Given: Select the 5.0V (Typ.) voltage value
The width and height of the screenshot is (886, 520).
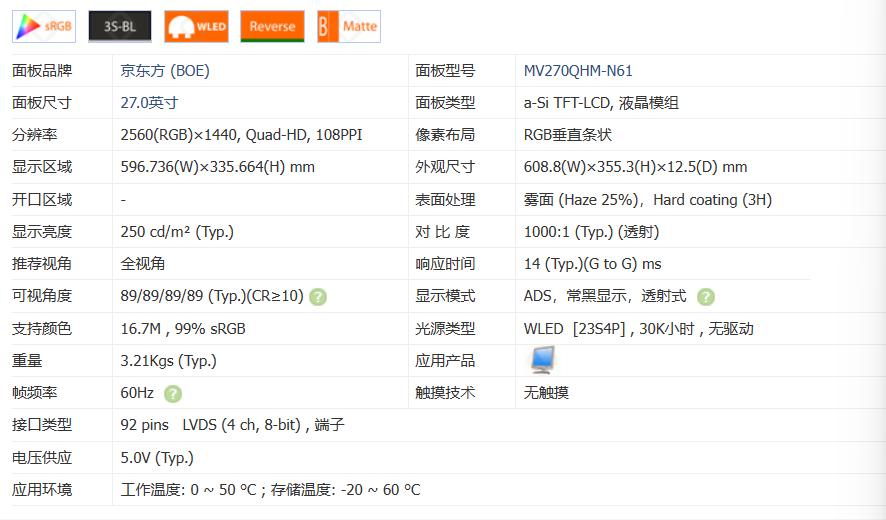Looking at the screenshot, I should pos(157,458).
